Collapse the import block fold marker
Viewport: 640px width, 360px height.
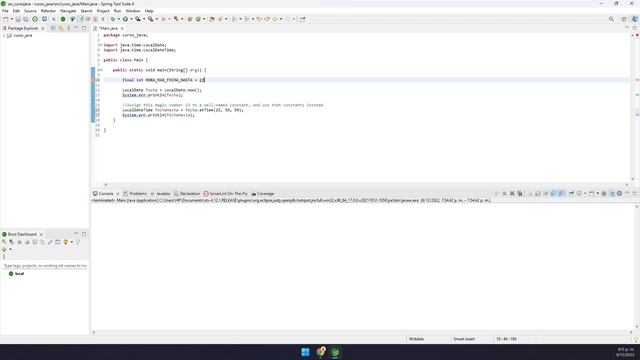pos(100,45)
